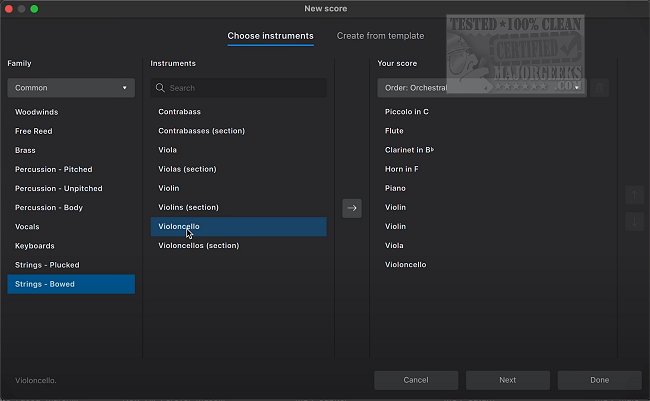Click the Done button
The width and height of the screenshot is (650, 401).
[599, 380]
